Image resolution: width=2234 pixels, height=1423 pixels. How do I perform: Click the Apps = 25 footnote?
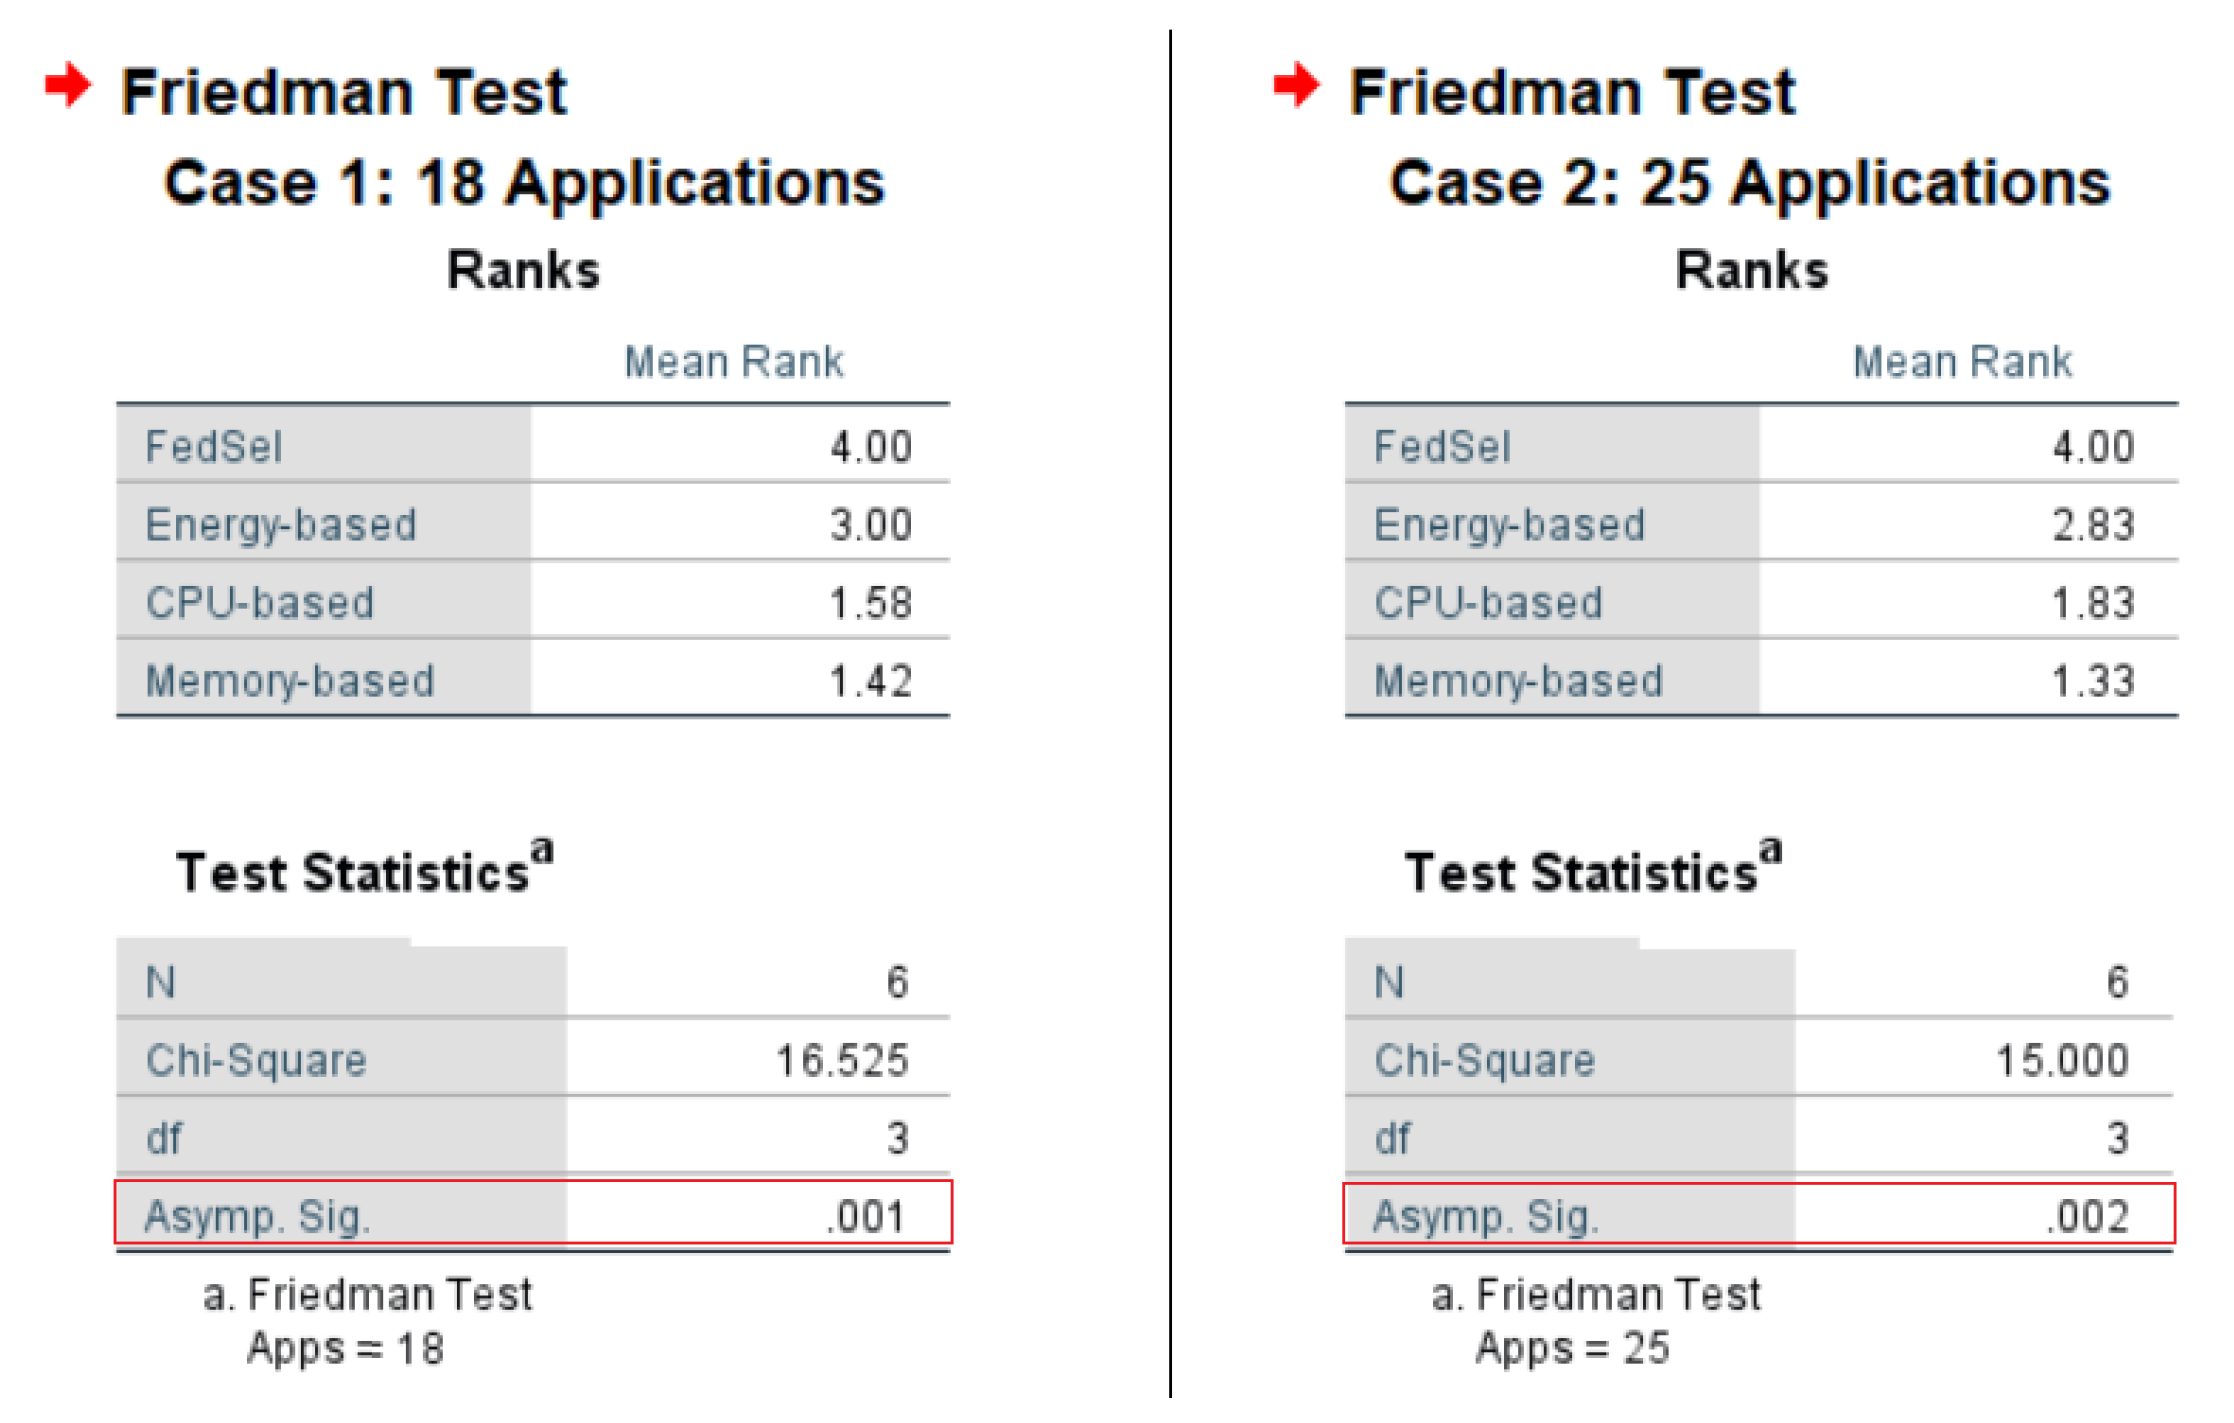tap(1572, 1348)
